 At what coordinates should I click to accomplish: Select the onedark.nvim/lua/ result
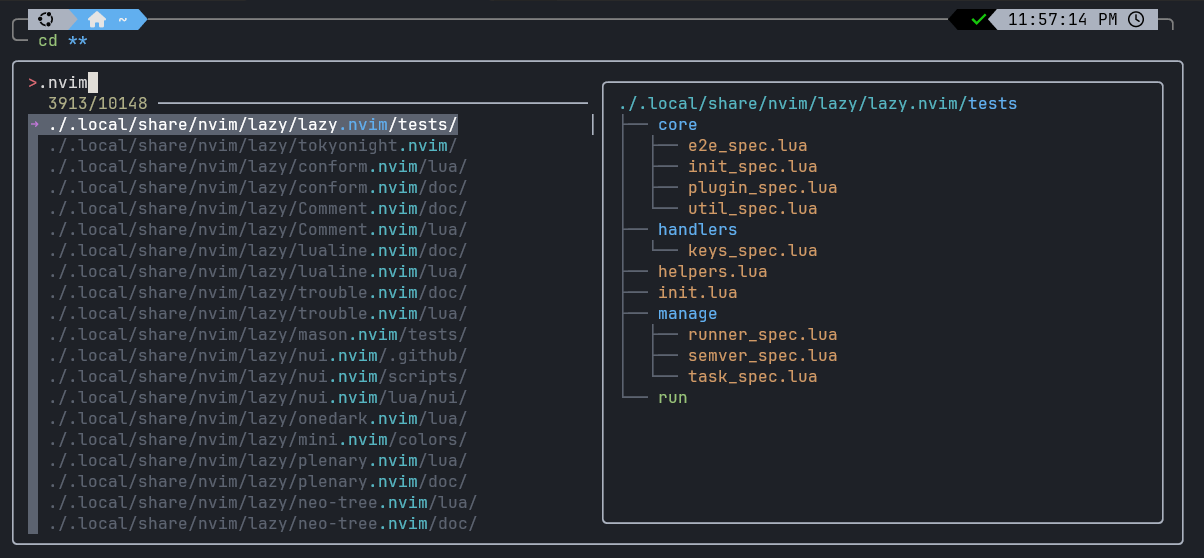[x=257, y=419]
